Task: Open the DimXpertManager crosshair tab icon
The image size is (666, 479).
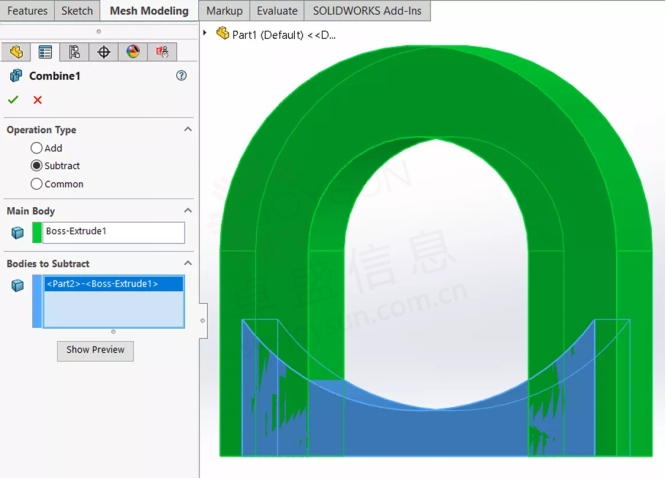Action: click(104, 52)
